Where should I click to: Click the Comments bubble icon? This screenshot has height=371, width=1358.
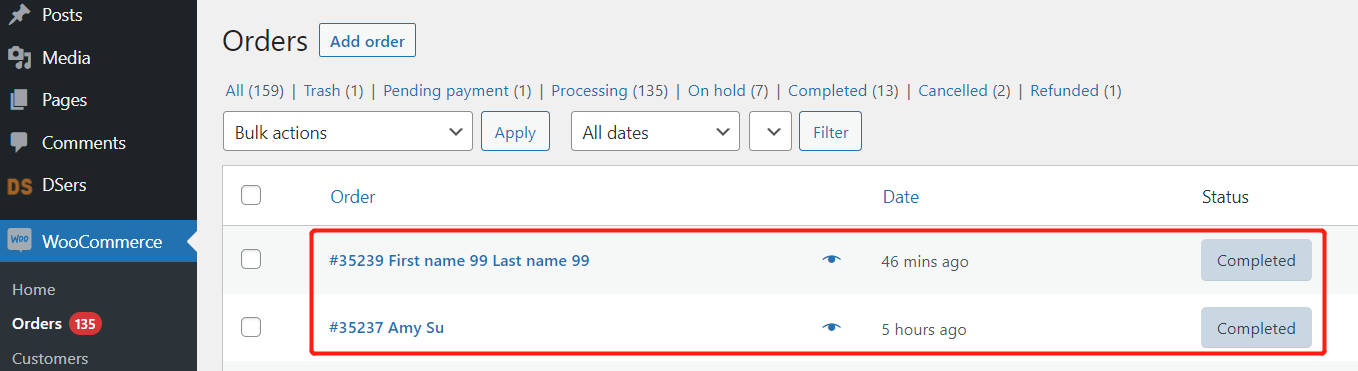coord(19,142)
